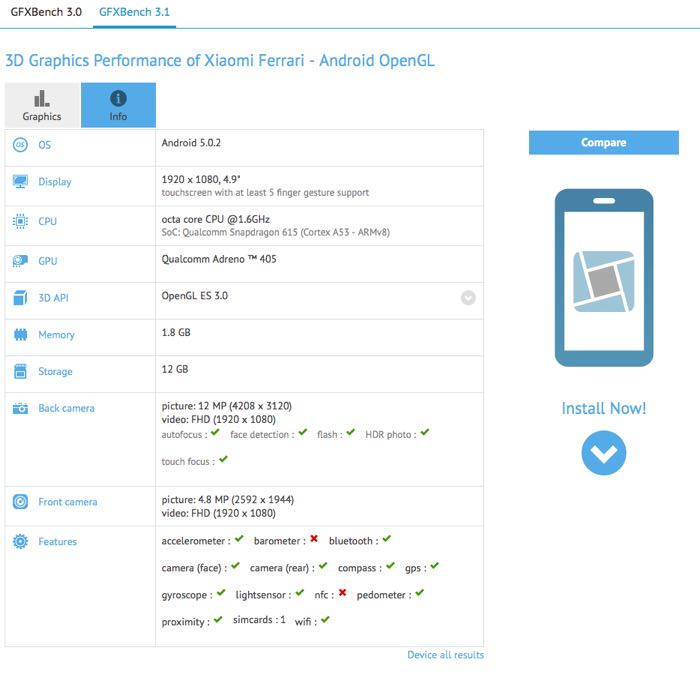Viewport: 700px width, 687px height.
Task: Click the gps checkmark
Action: tap(435, 566)
